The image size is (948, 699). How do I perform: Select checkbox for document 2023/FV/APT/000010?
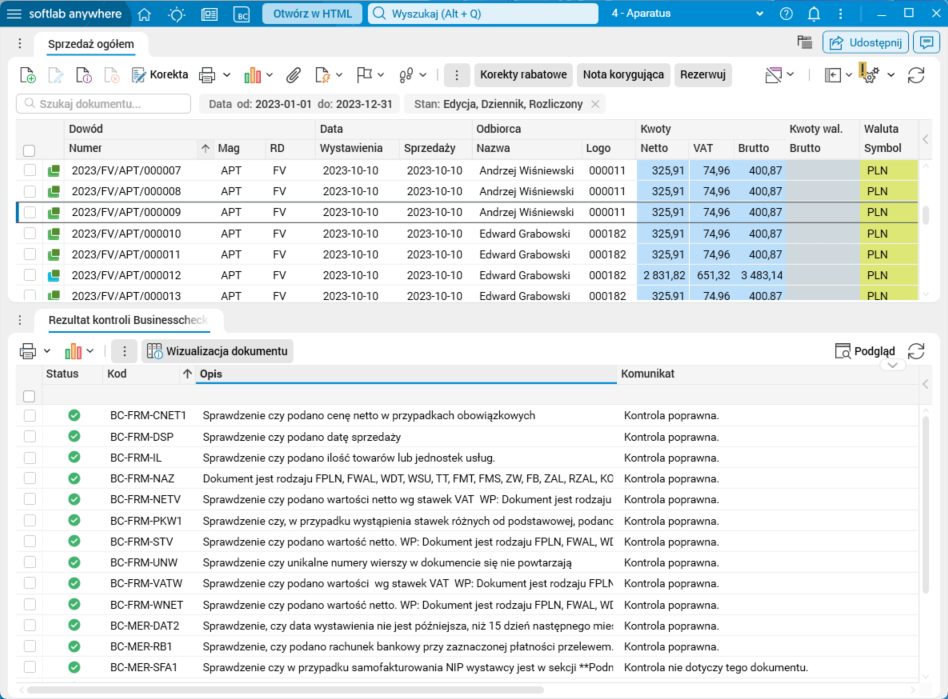pos(30,234)
